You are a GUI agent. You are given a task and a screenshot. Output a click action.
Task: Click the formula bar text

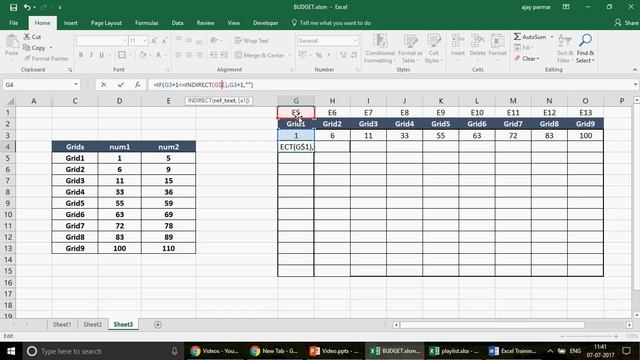pyautogui.click(x=203, y=84)
